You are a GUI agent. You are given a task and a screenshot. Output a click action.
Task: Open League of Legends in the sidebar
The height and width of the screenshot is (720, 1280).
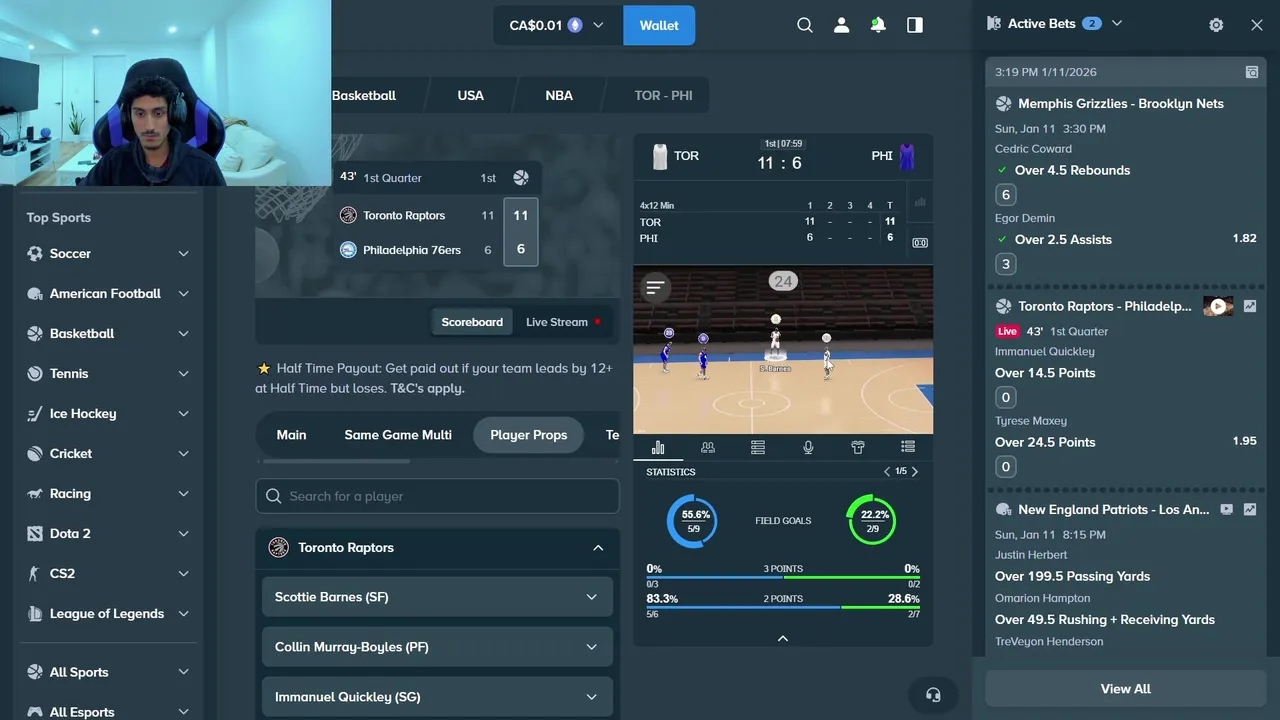coord(108,614)
